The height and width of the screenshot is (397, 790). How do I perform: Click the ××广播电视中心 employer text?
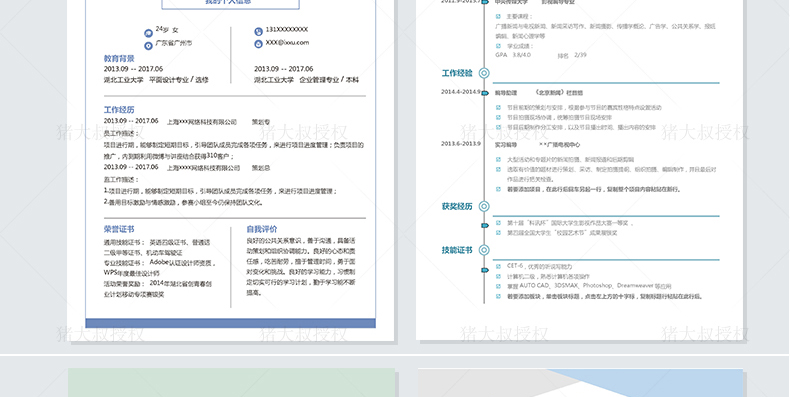(559, 145)
